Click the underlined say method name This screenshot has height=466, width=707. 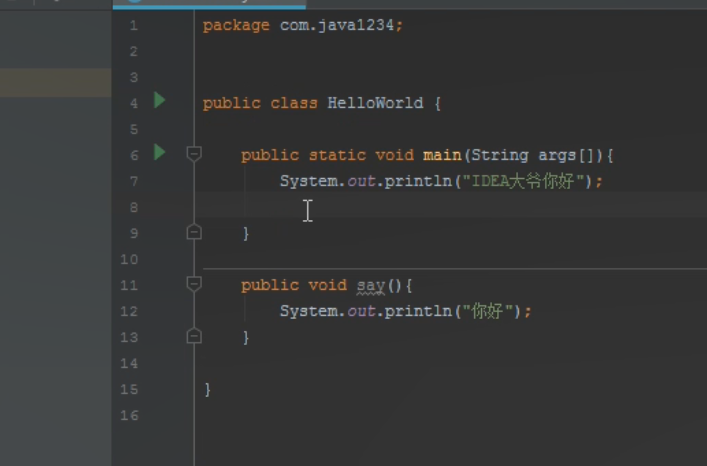coord(371,285)
